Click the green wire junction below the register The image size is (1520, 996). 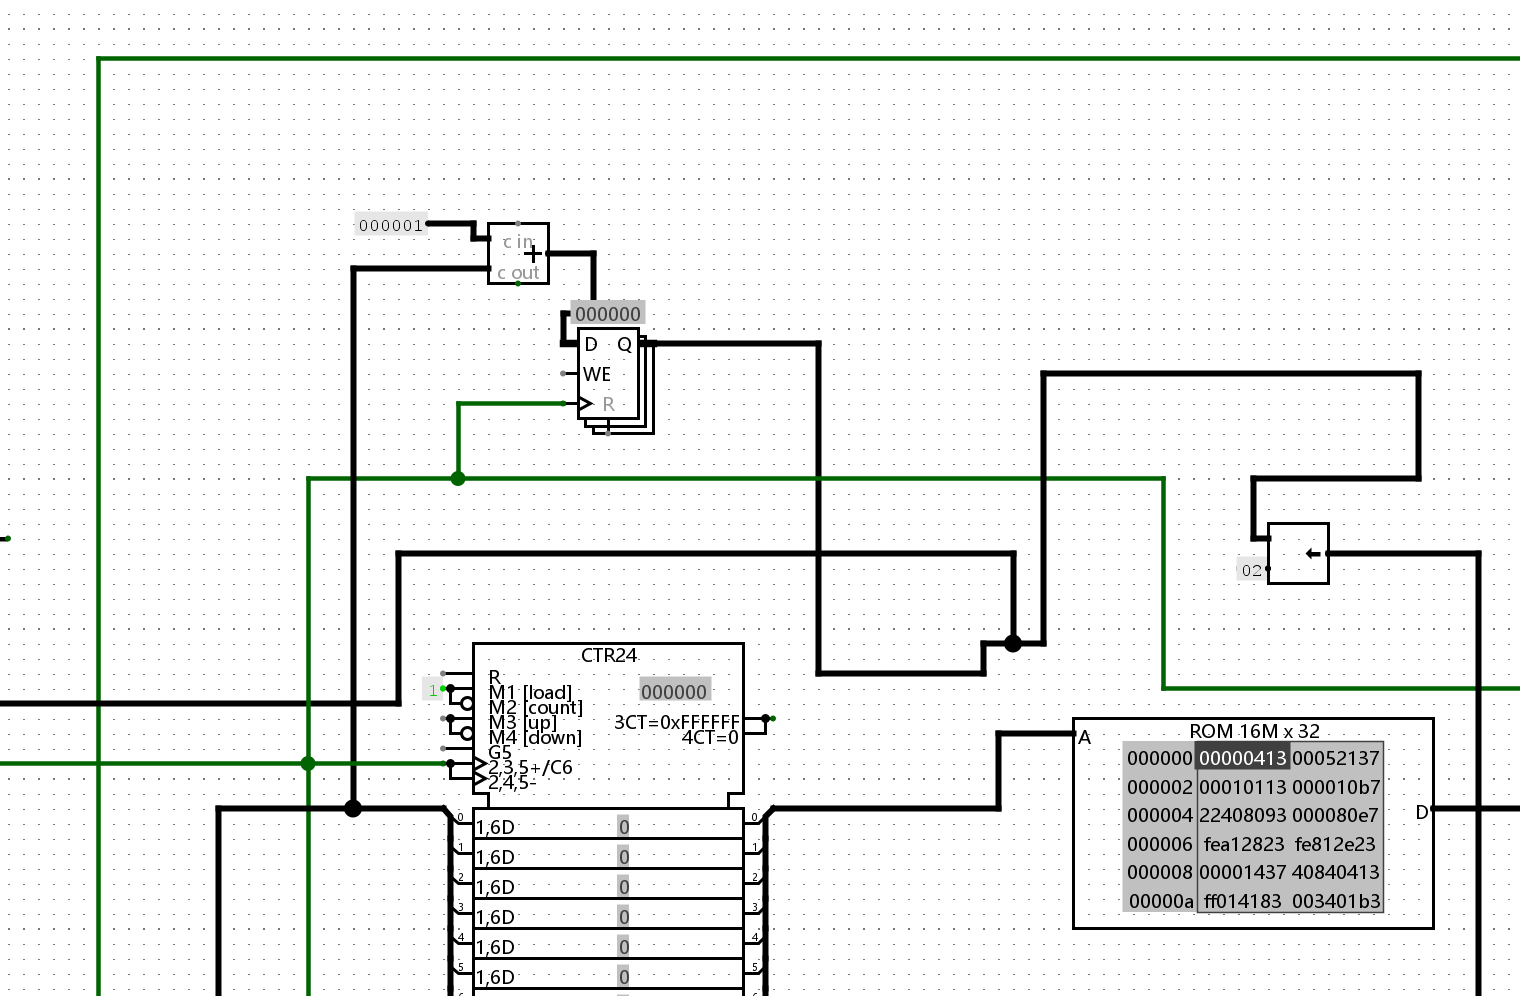pyautogui.click(x=458, y=479)
